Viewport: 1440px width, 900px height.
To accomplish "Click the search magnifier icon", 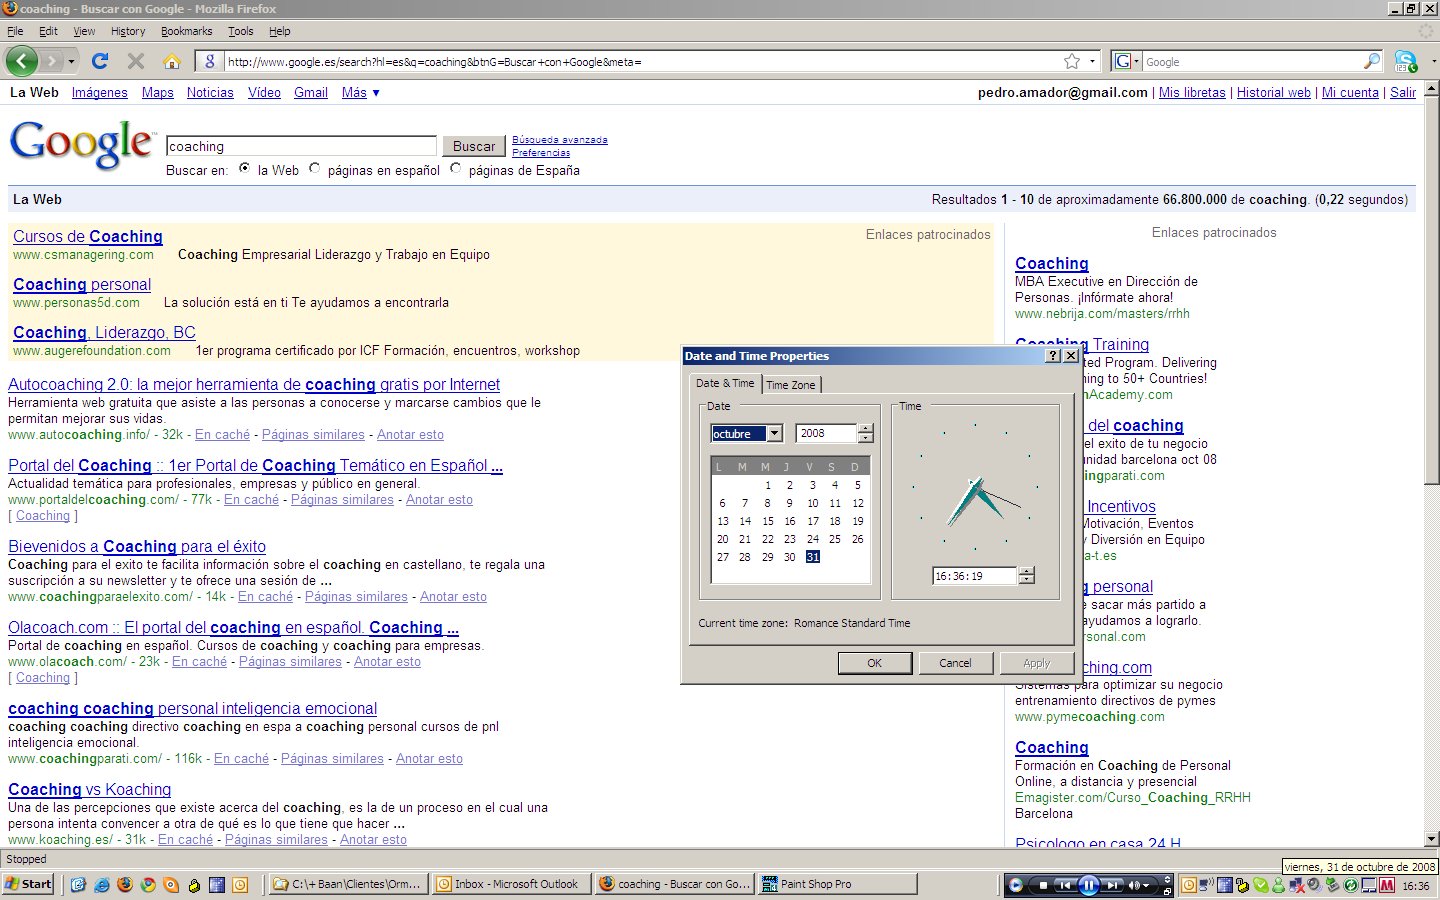I will coord(1372,61).
